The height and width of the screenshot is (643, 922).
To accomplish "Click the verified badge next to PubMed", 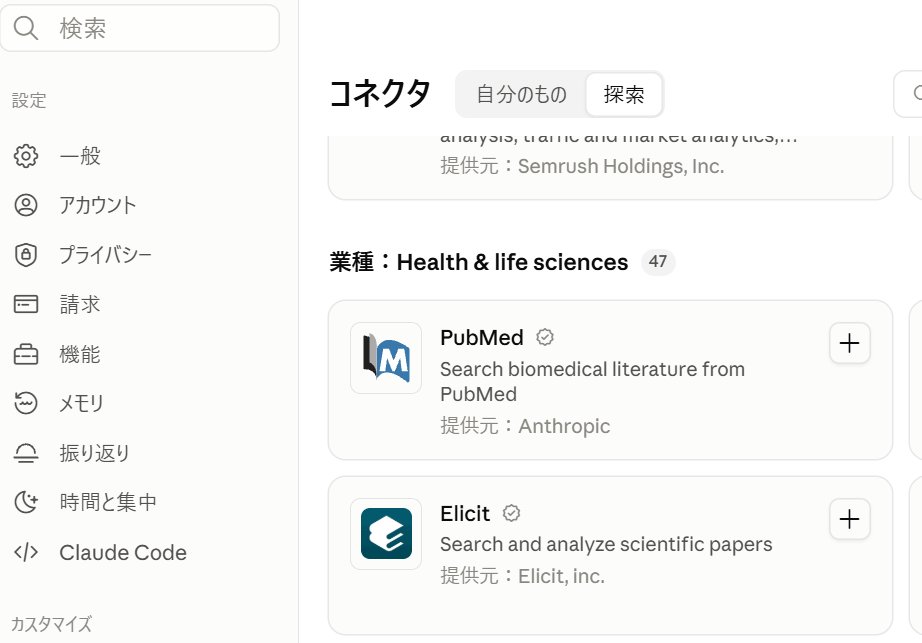I will (544, 337).
